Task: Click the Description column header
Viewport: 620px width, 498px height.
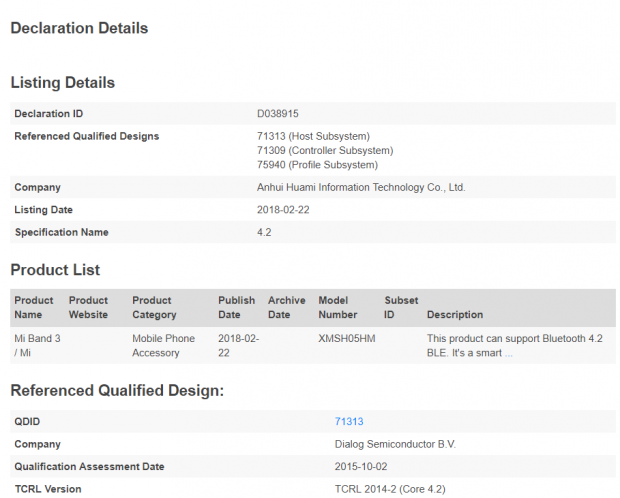Action: (x=455, y=314)
